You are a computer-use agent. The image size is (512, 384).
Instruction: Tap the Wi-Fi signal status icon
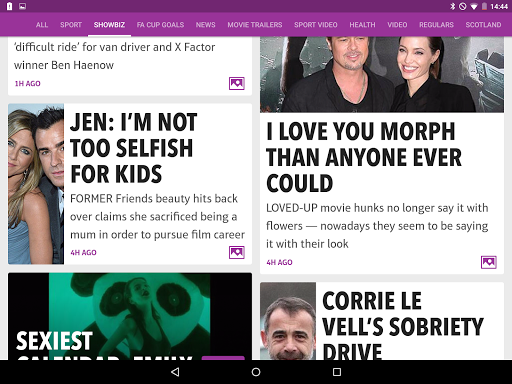[474, 6]
